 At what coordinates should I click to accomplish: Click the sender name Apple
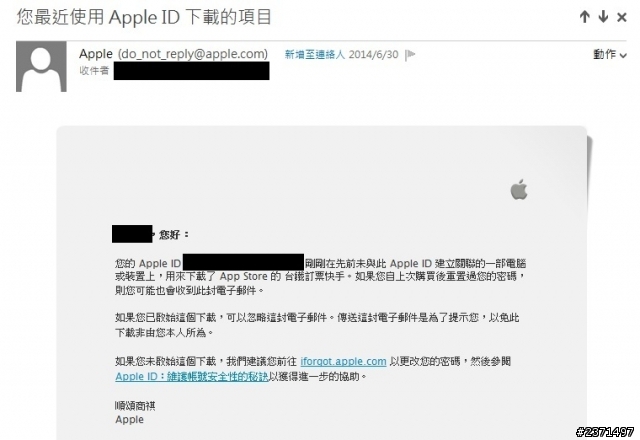click(96, 54)
